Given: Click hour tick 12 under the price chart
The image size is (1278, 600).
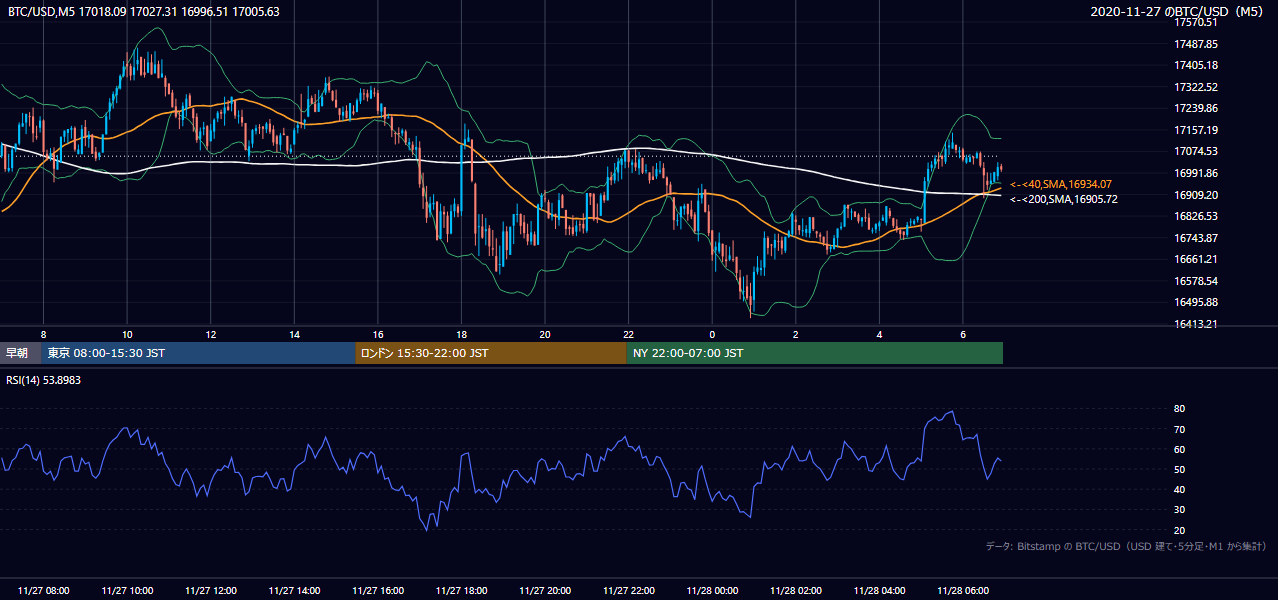Looking at the screenshot, I should tap(211, 334).
